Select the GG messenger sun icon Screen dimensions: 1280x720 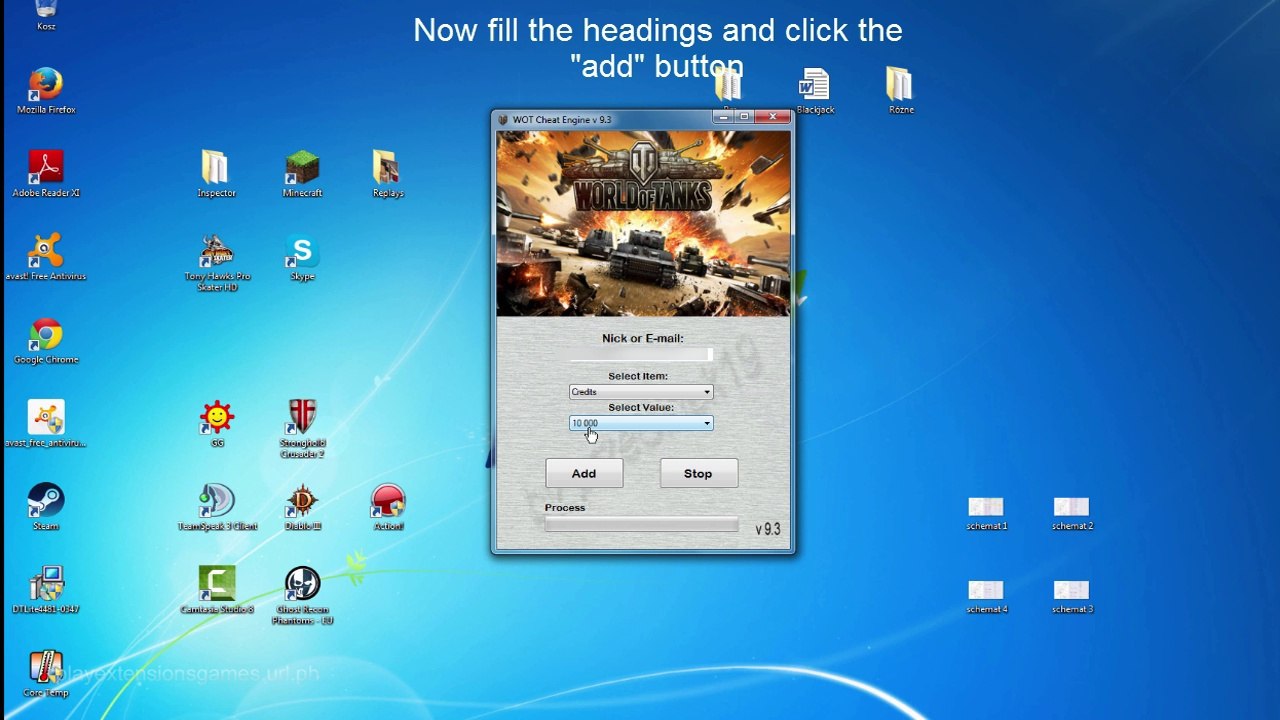(217, 423)
